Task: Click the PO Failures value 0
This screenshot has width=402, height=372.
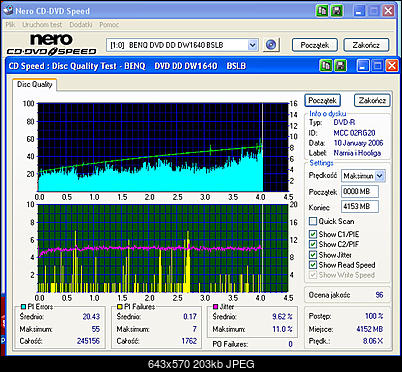Action: coord(290,344)
